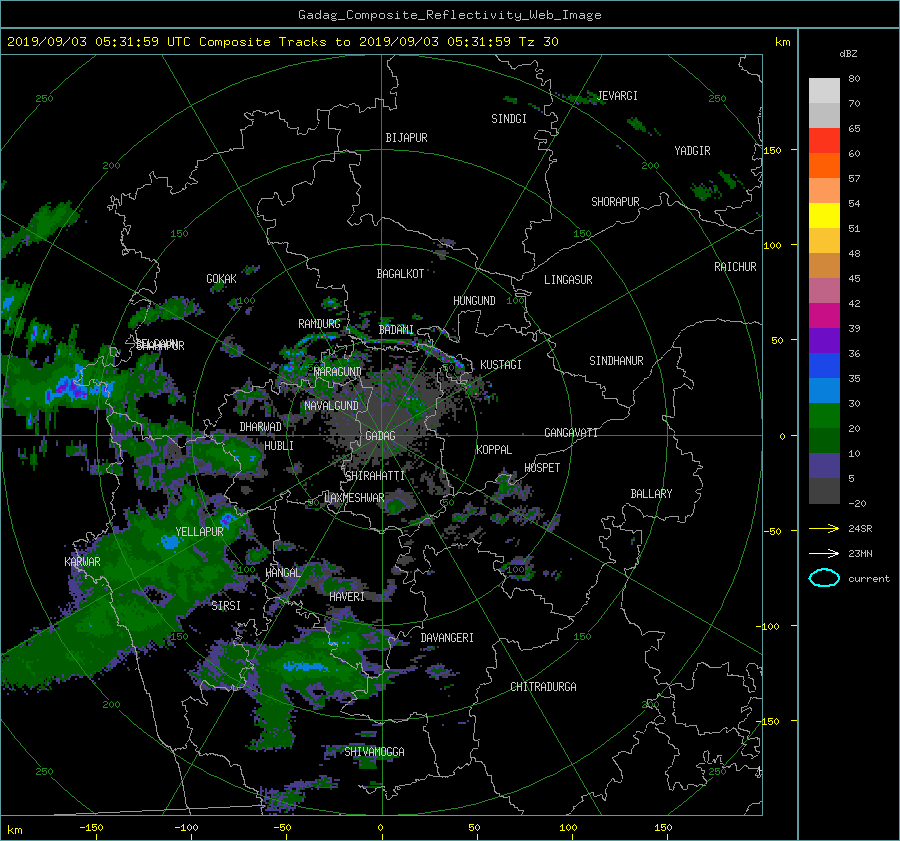The width and height of the screenshot is (900, 841).
Task: Click the SHIVAMOGGA city label
Action: pos(374,752)
